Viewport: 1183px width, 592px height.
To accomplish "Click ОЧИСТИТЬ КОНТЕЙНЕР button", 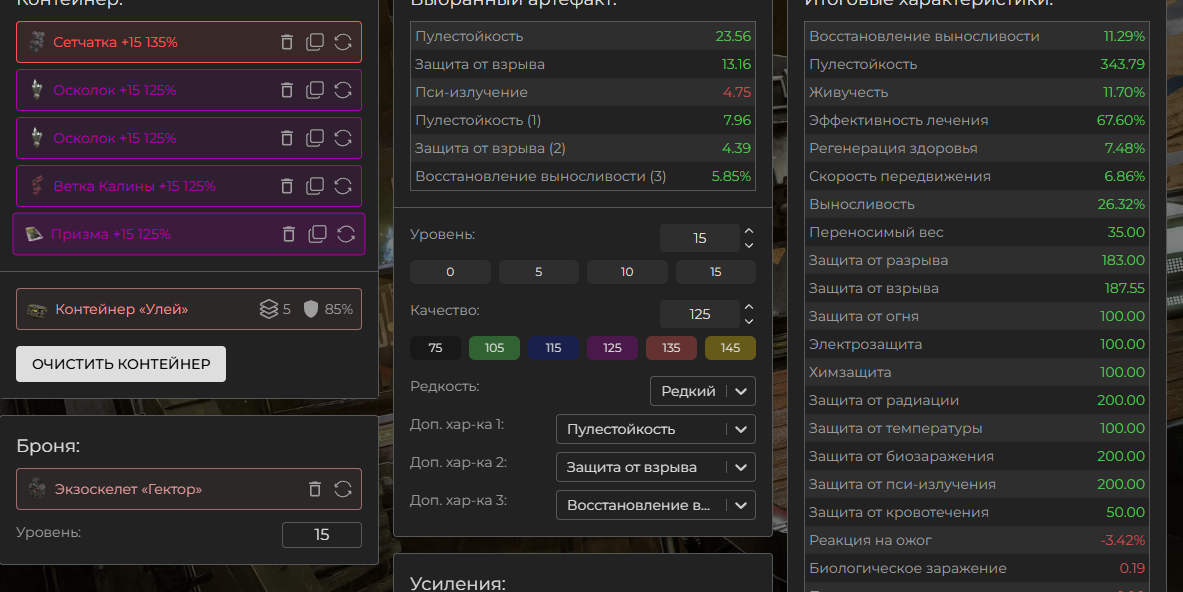I will (x=121, y=364).
